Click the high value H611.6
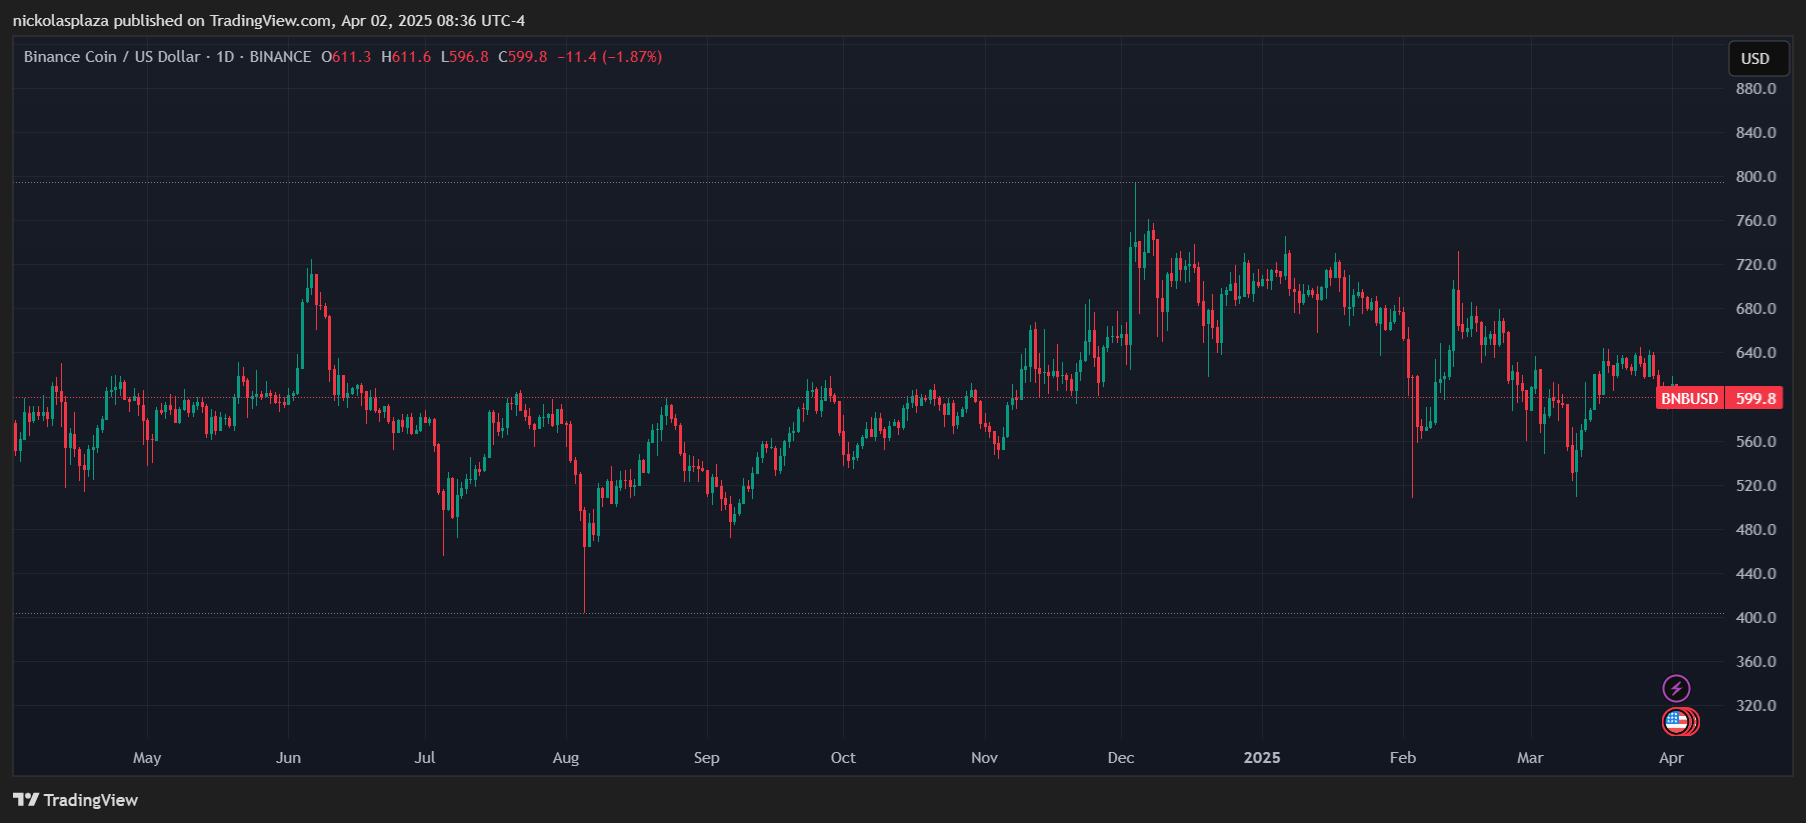The width and height of the screenshot is (1806, 823). tap(406, 57)
